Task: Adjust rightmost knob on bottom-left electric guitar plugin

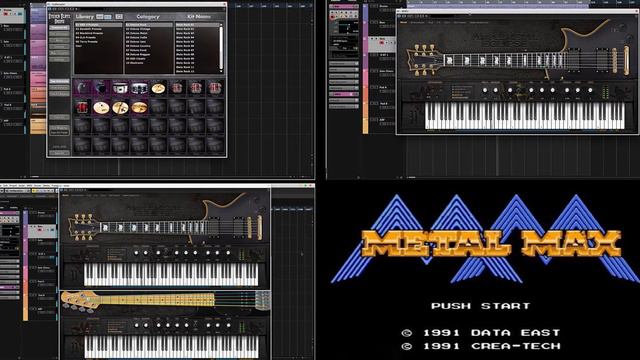Action: (x=228, y=253)
